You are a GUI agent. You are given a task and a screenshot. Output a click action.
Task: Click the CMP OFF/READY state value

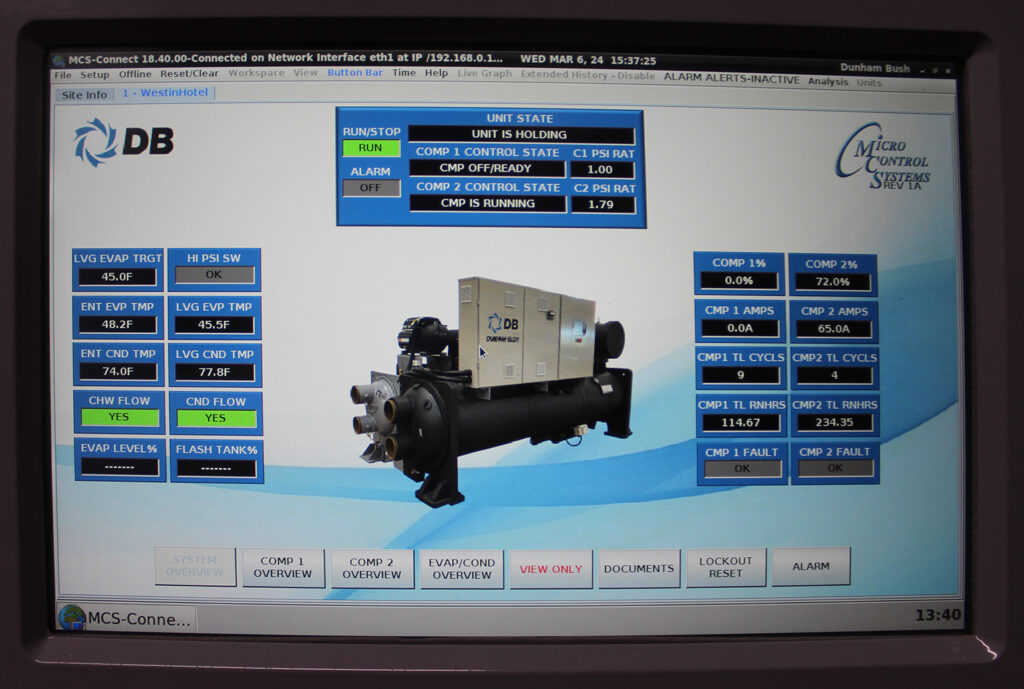487,168
